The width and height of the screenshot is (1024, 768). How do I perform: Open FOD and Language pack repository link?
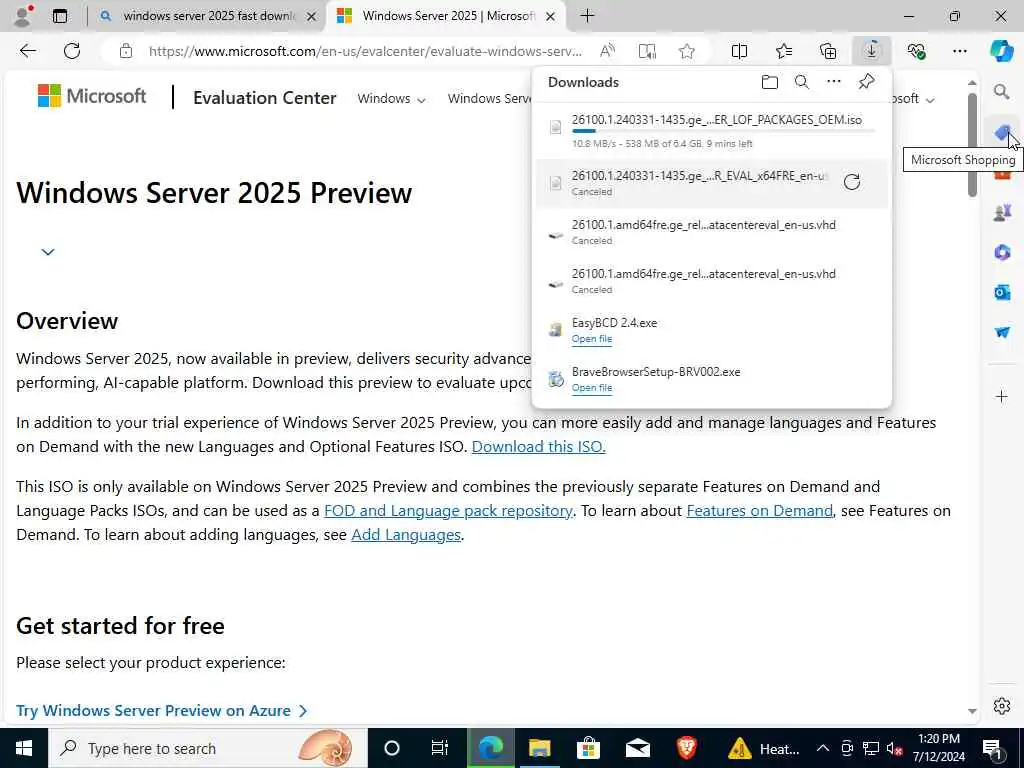(x=448, y=511)
